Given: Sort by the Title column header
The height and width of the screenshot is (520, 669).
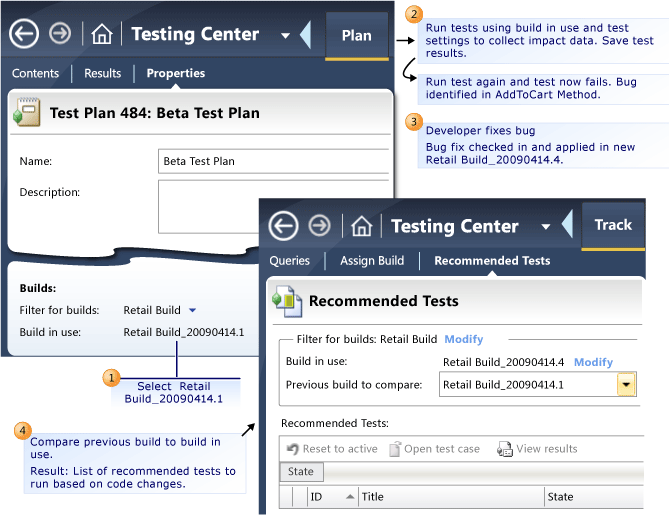Looking at the screenshot, I should [x=451, y=497].
